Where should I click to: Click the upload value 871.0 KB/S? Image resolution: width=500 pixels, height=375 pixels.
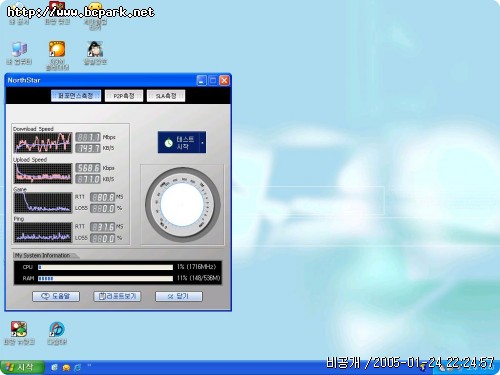coord(88,179)
